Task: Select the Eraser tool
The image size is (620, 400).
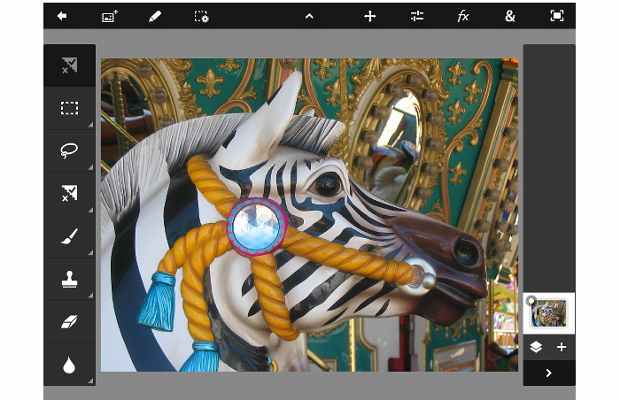Action: (x=69, y=322)
